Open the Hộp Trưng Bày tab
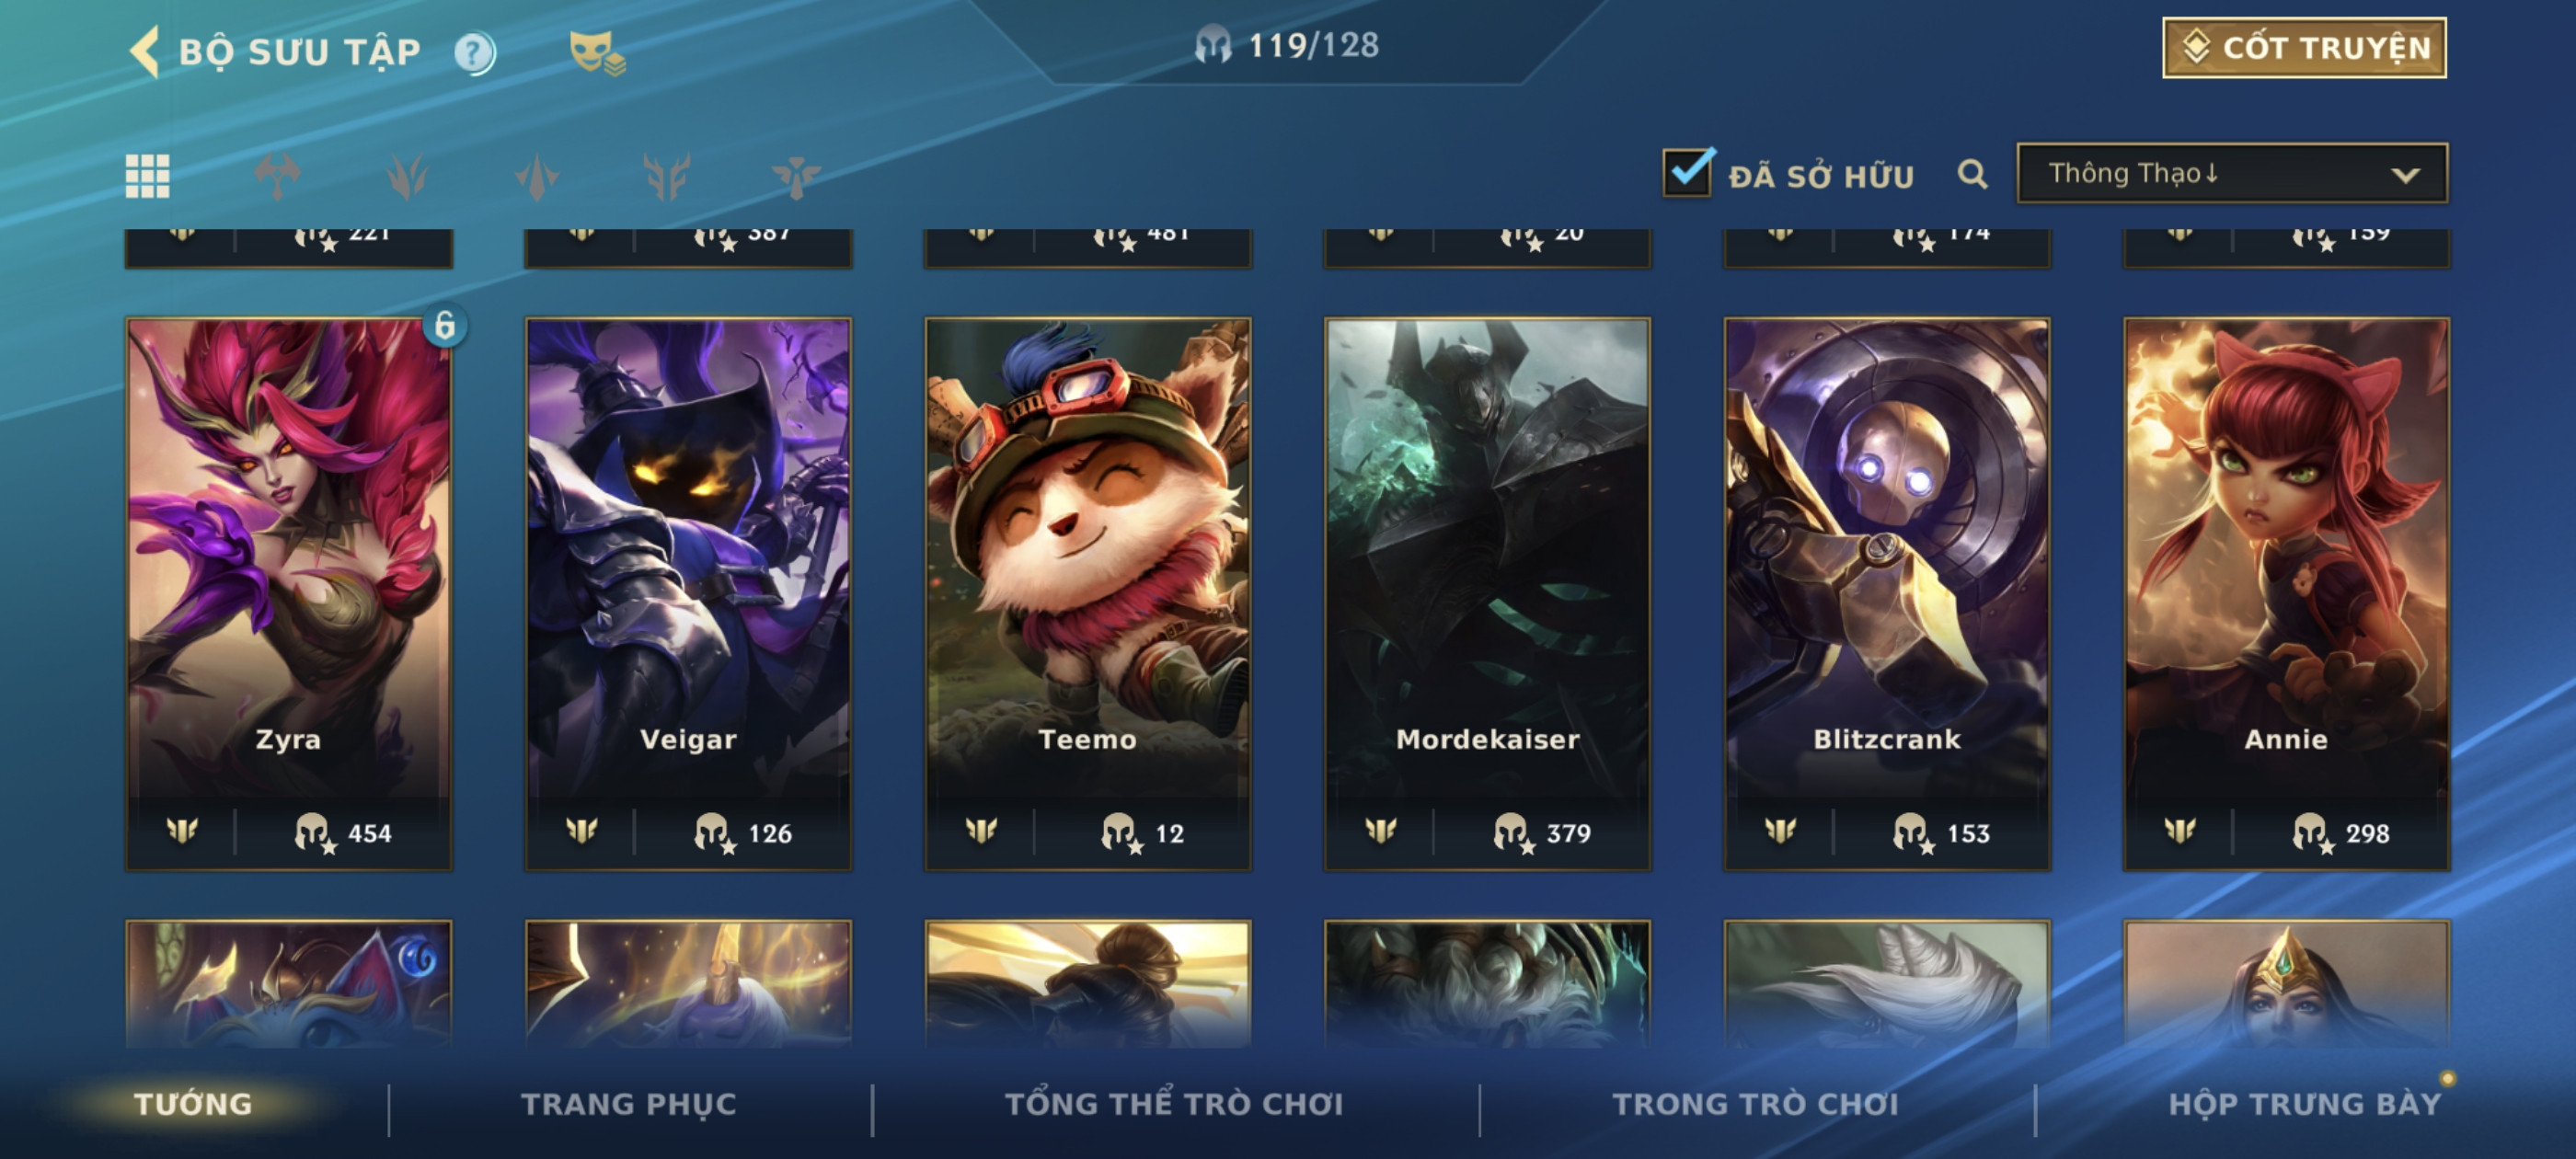The image size is (2576, 1159). [x=2304, y=1104]
